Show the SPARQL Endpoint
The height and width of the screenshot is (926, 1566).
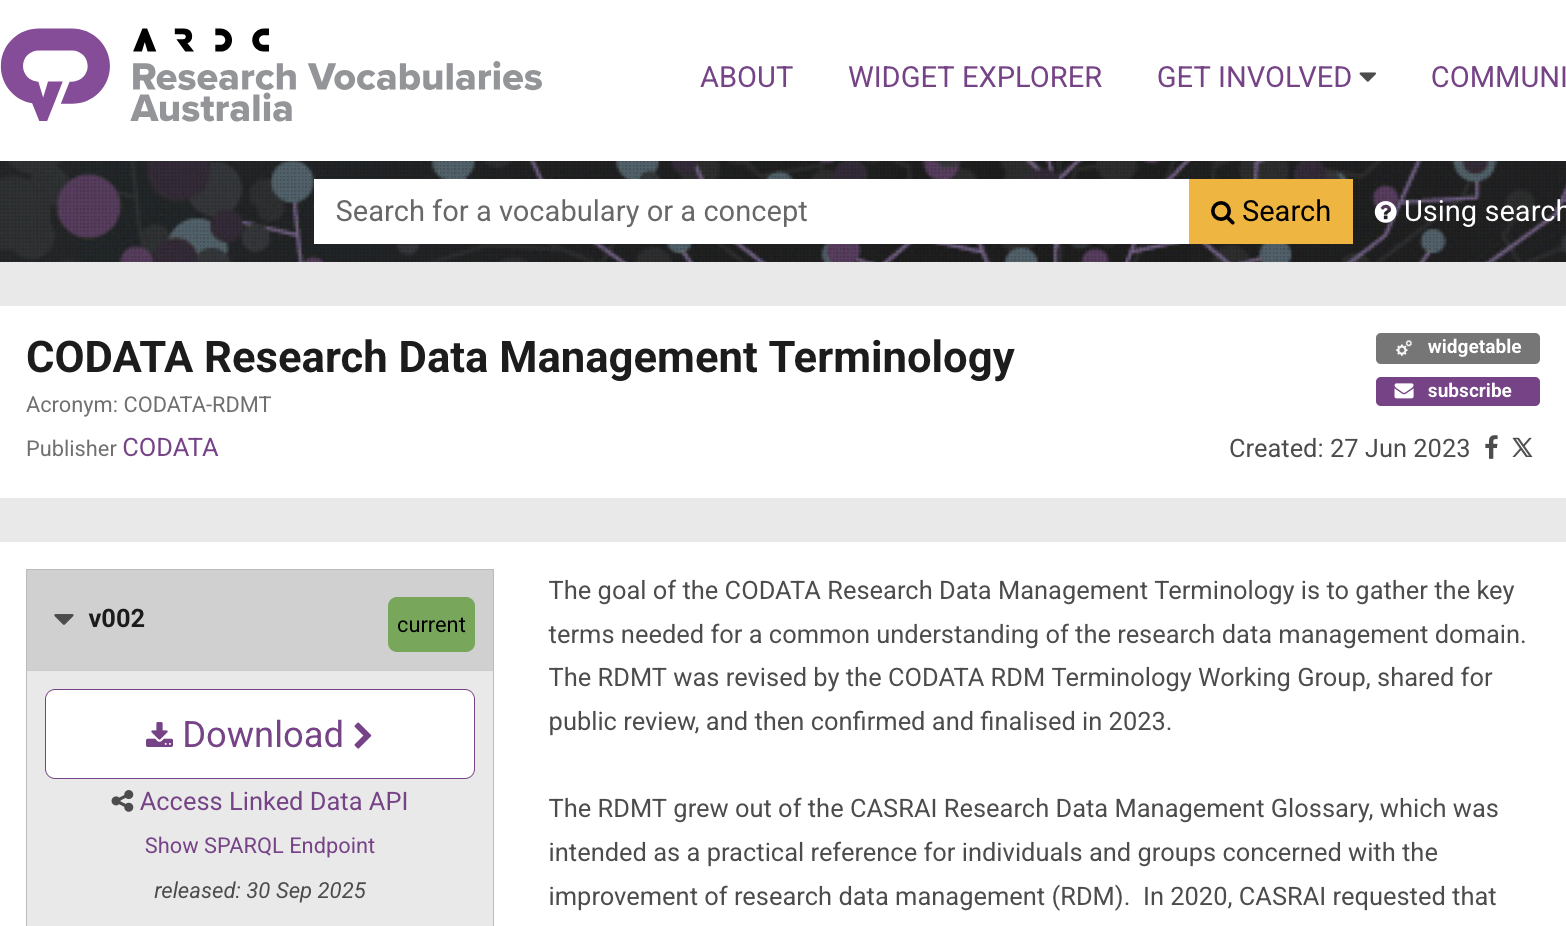click(260, 846)
